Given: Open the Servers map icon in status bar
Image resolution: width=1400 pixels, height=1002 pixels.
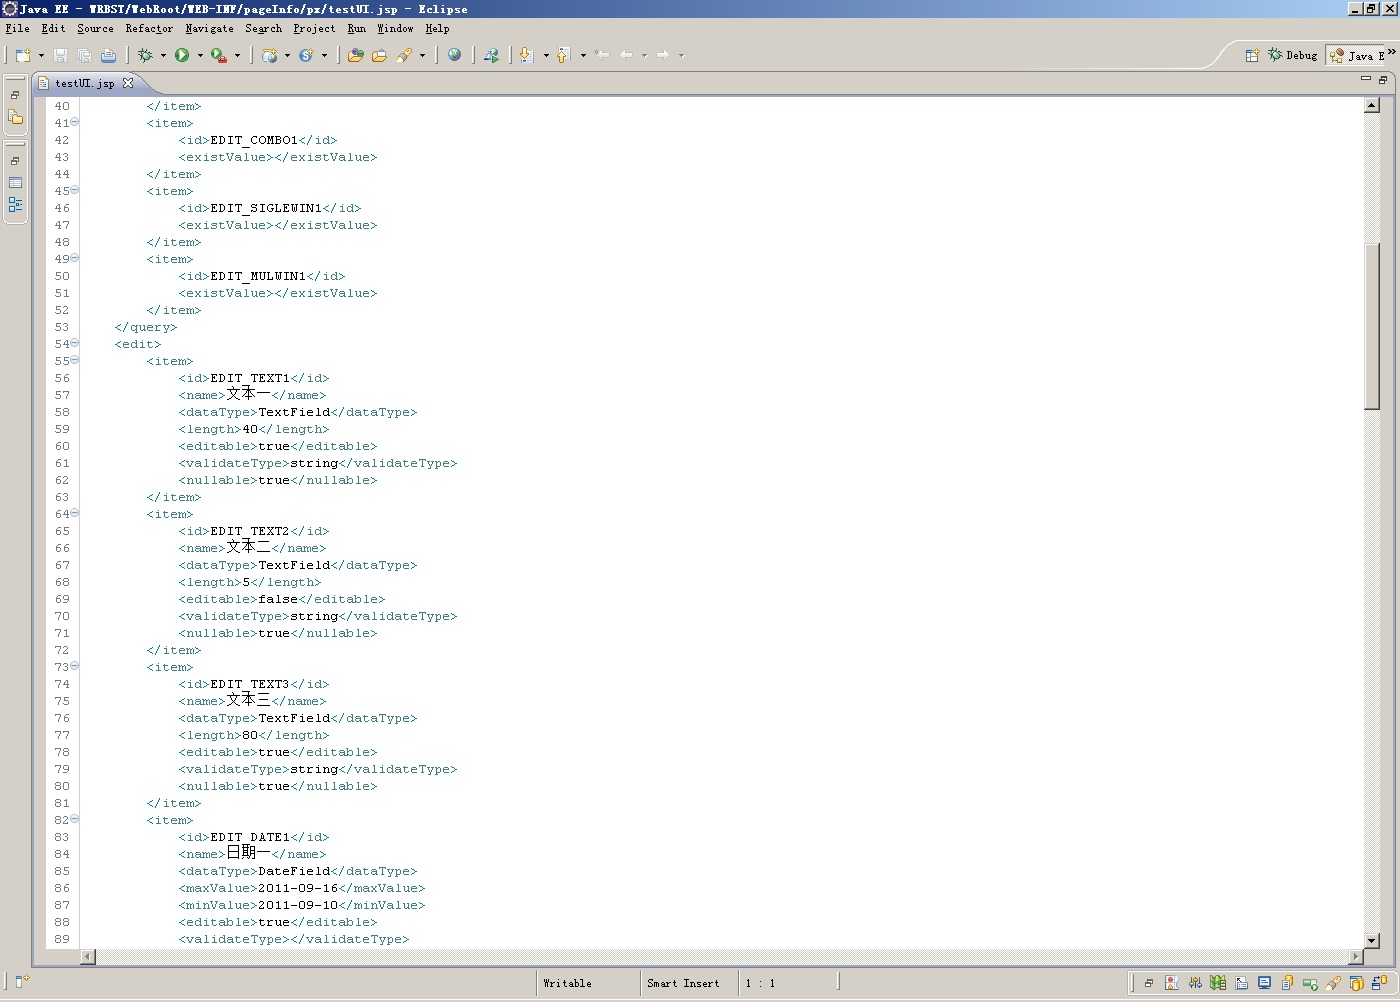Looking at the screenshot, I should point(1218,983).
